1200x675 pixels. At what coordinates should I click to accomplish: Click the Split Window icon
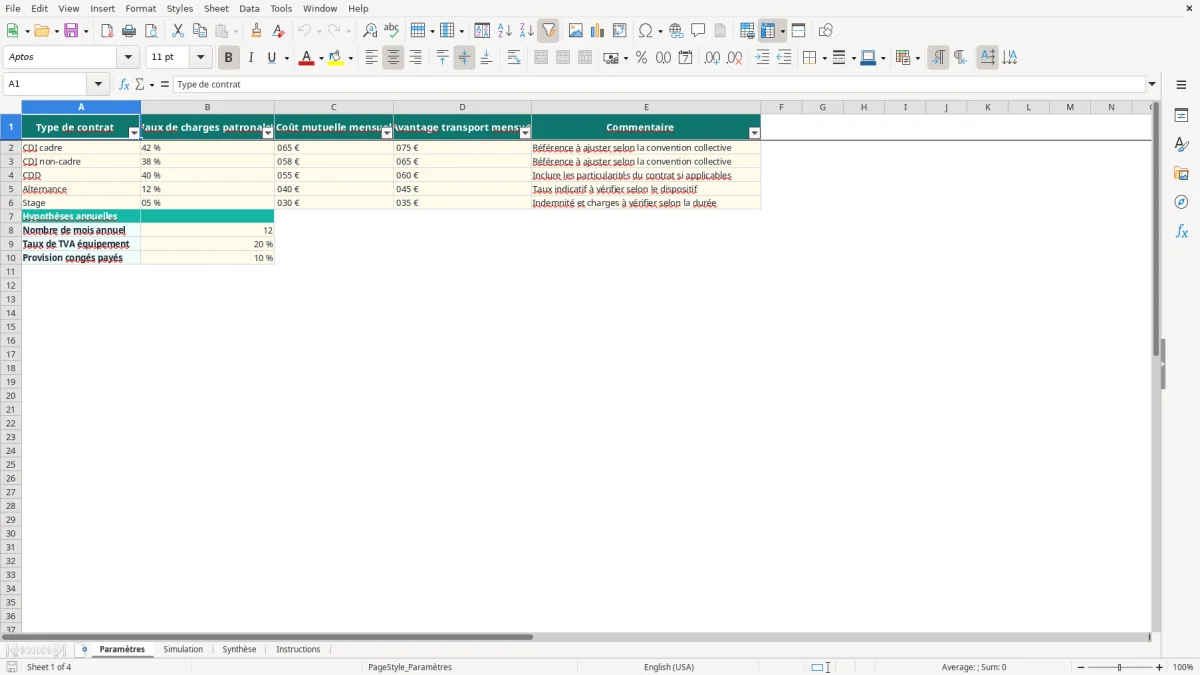(x=799, y=31)
